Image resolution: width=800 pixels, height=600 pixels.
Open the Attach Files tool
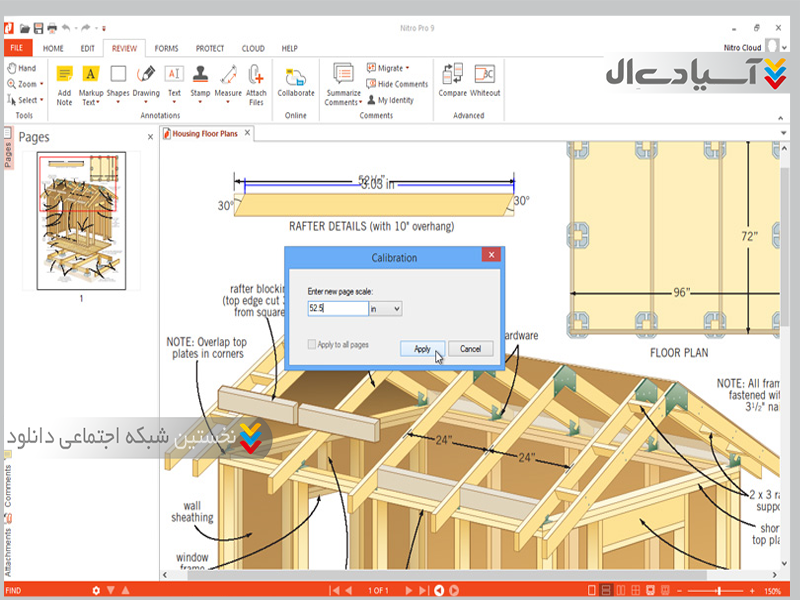click(256, 75)
